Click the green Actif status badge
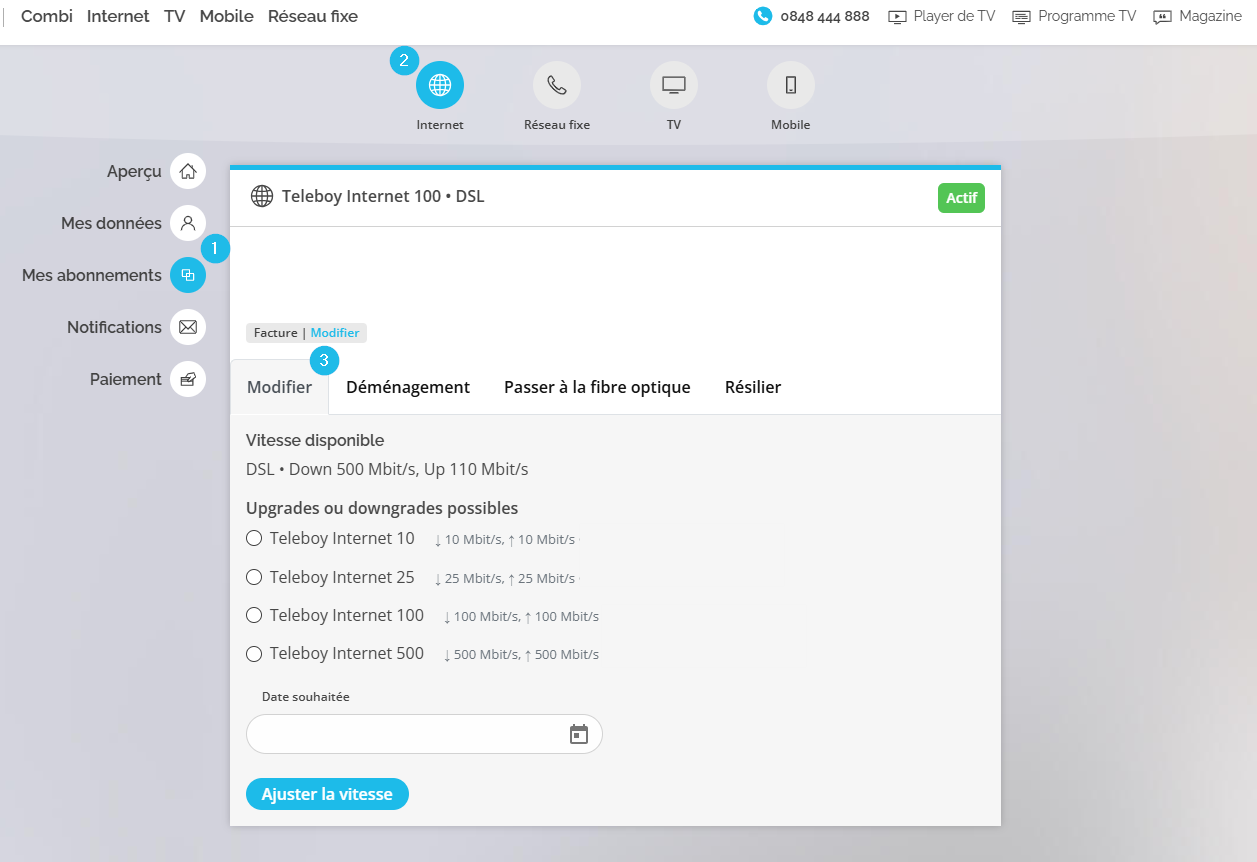The width and height of the screenshot is (1257, 862). [x=961, y=198]
